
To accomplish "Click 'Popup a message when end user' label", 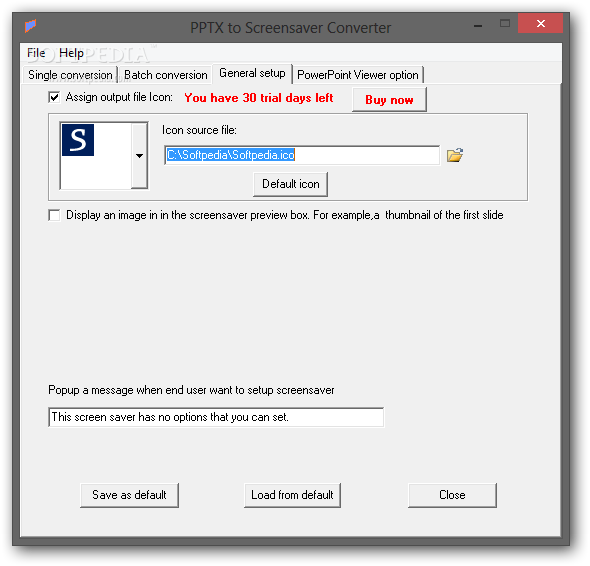I will tap(192, 390).
